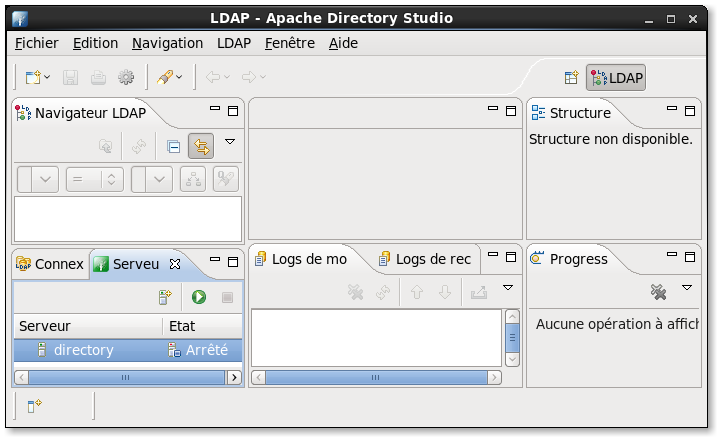Click the fast view icon in status bar
Image resolution: width=717 pixels, height=437 pixels.
click(x=34, y=405)
